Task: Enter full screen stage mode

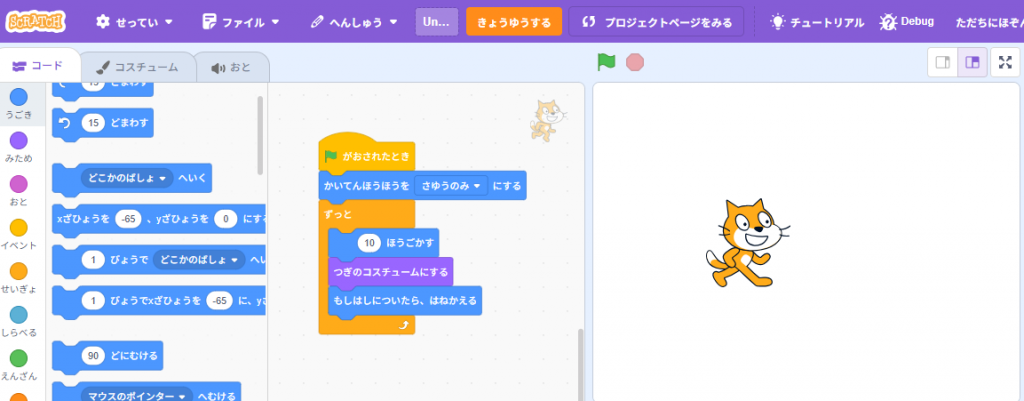Action: pyautogui.click(x=1004, y=63)
